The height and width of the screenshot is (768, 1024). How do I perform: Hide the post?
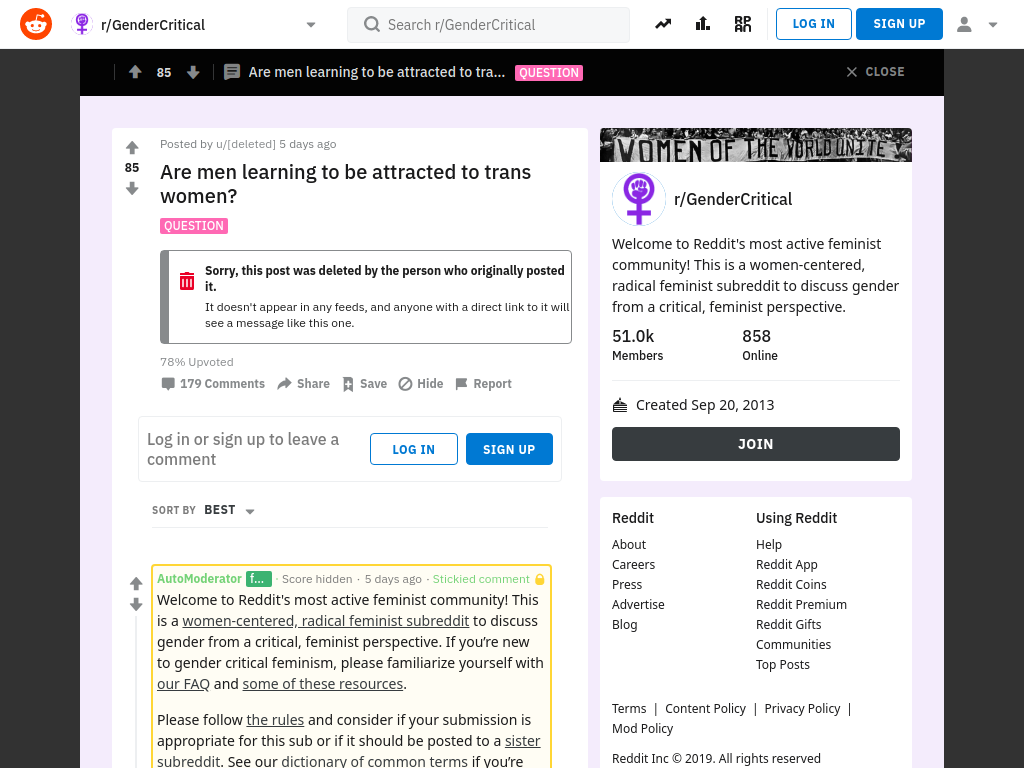tap(421, 384)
